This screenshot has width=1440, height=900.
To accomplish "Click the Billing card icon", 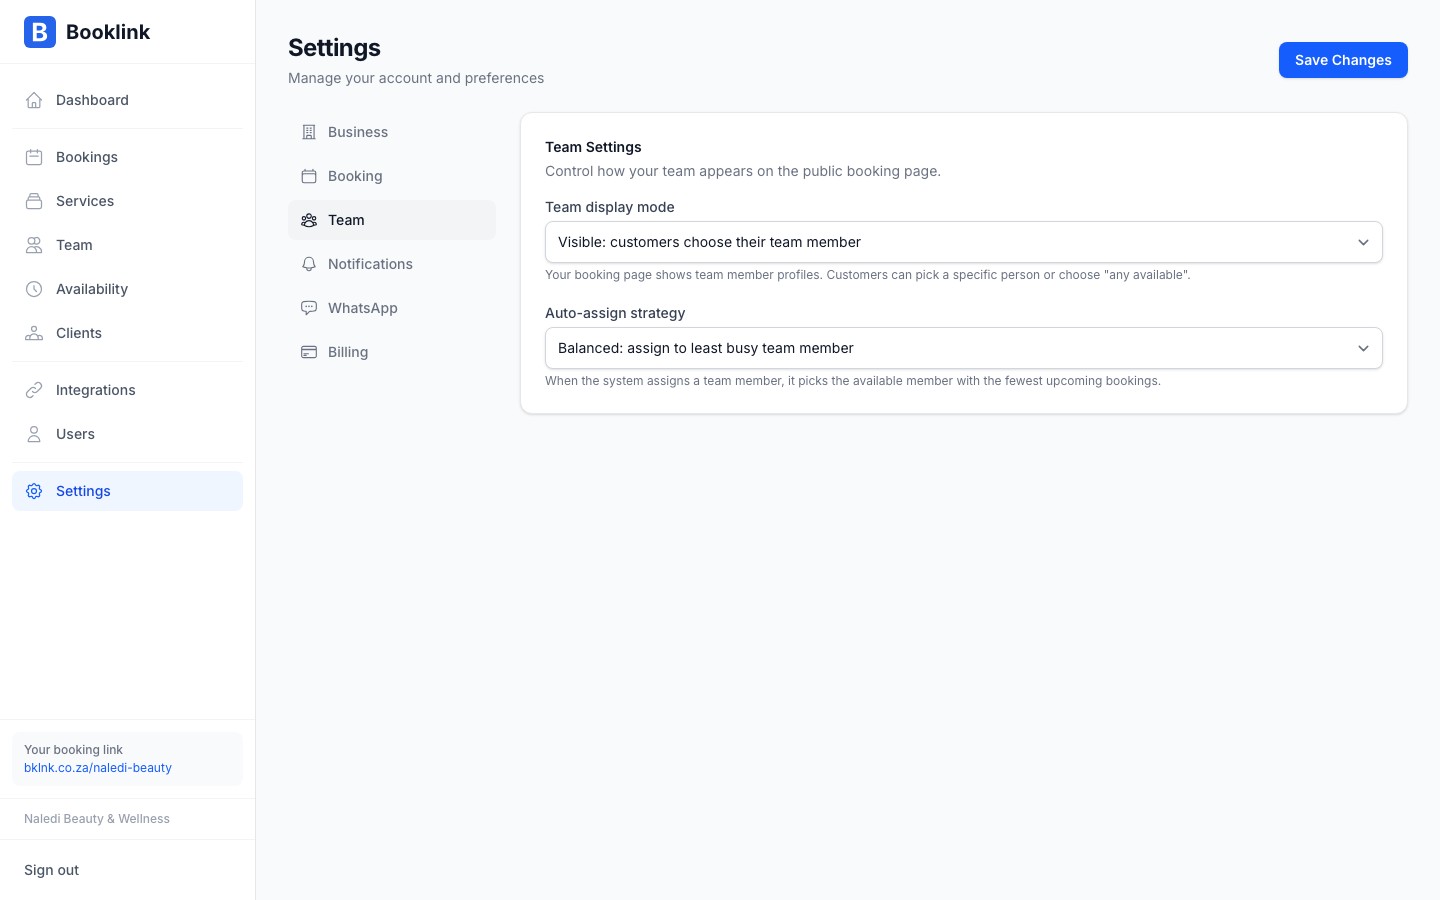I will coord(309,352).
